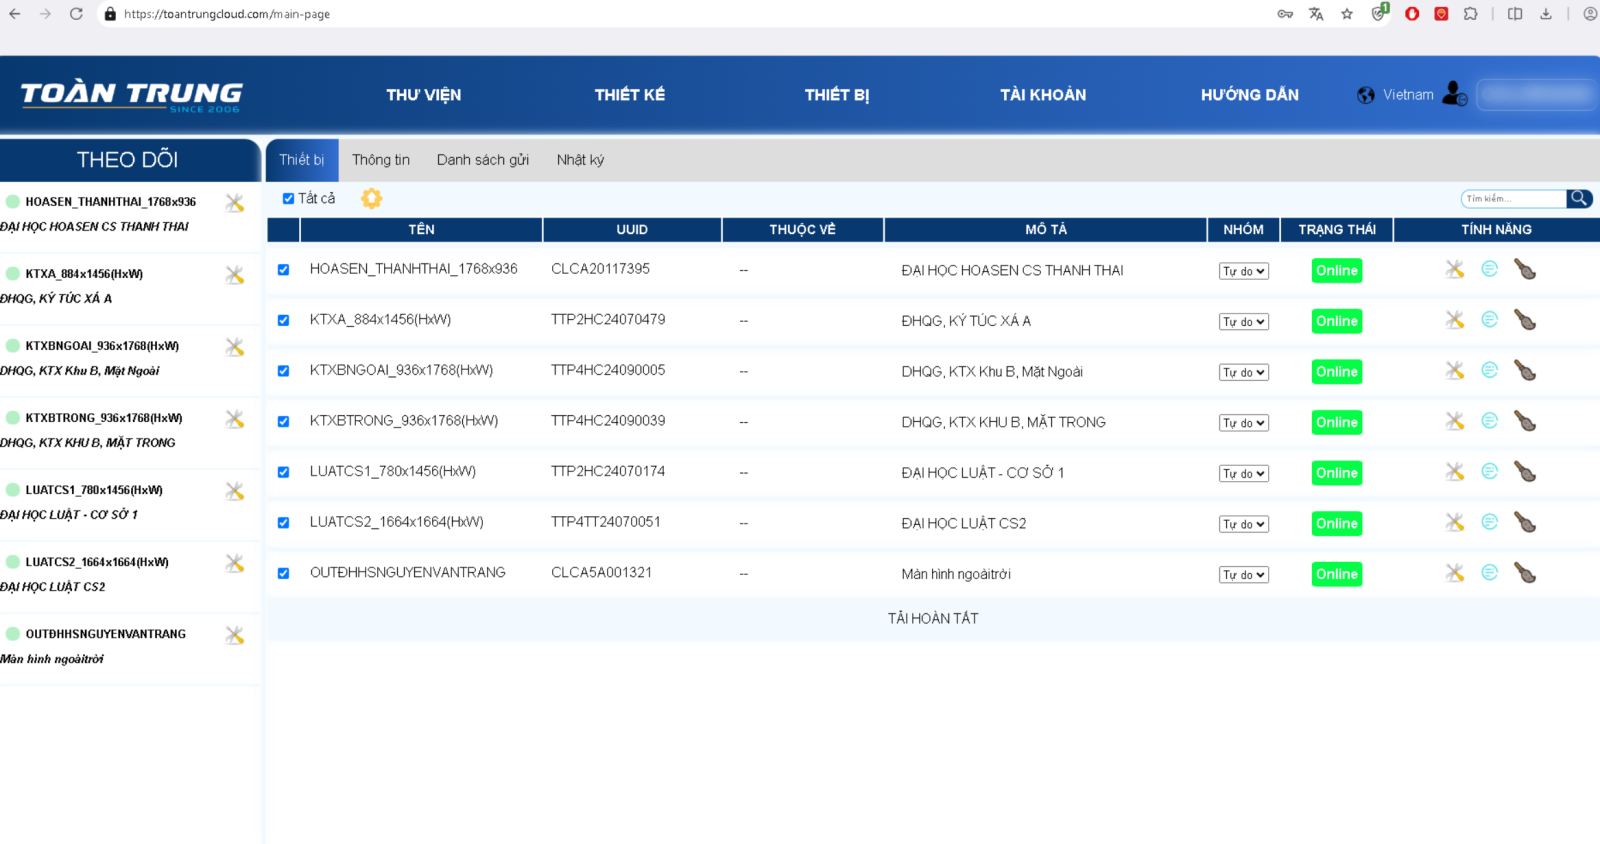
Task: Open the group dropdown for OUTĐHHSNGUYENVANTRANG
Action: point(1243,575)
